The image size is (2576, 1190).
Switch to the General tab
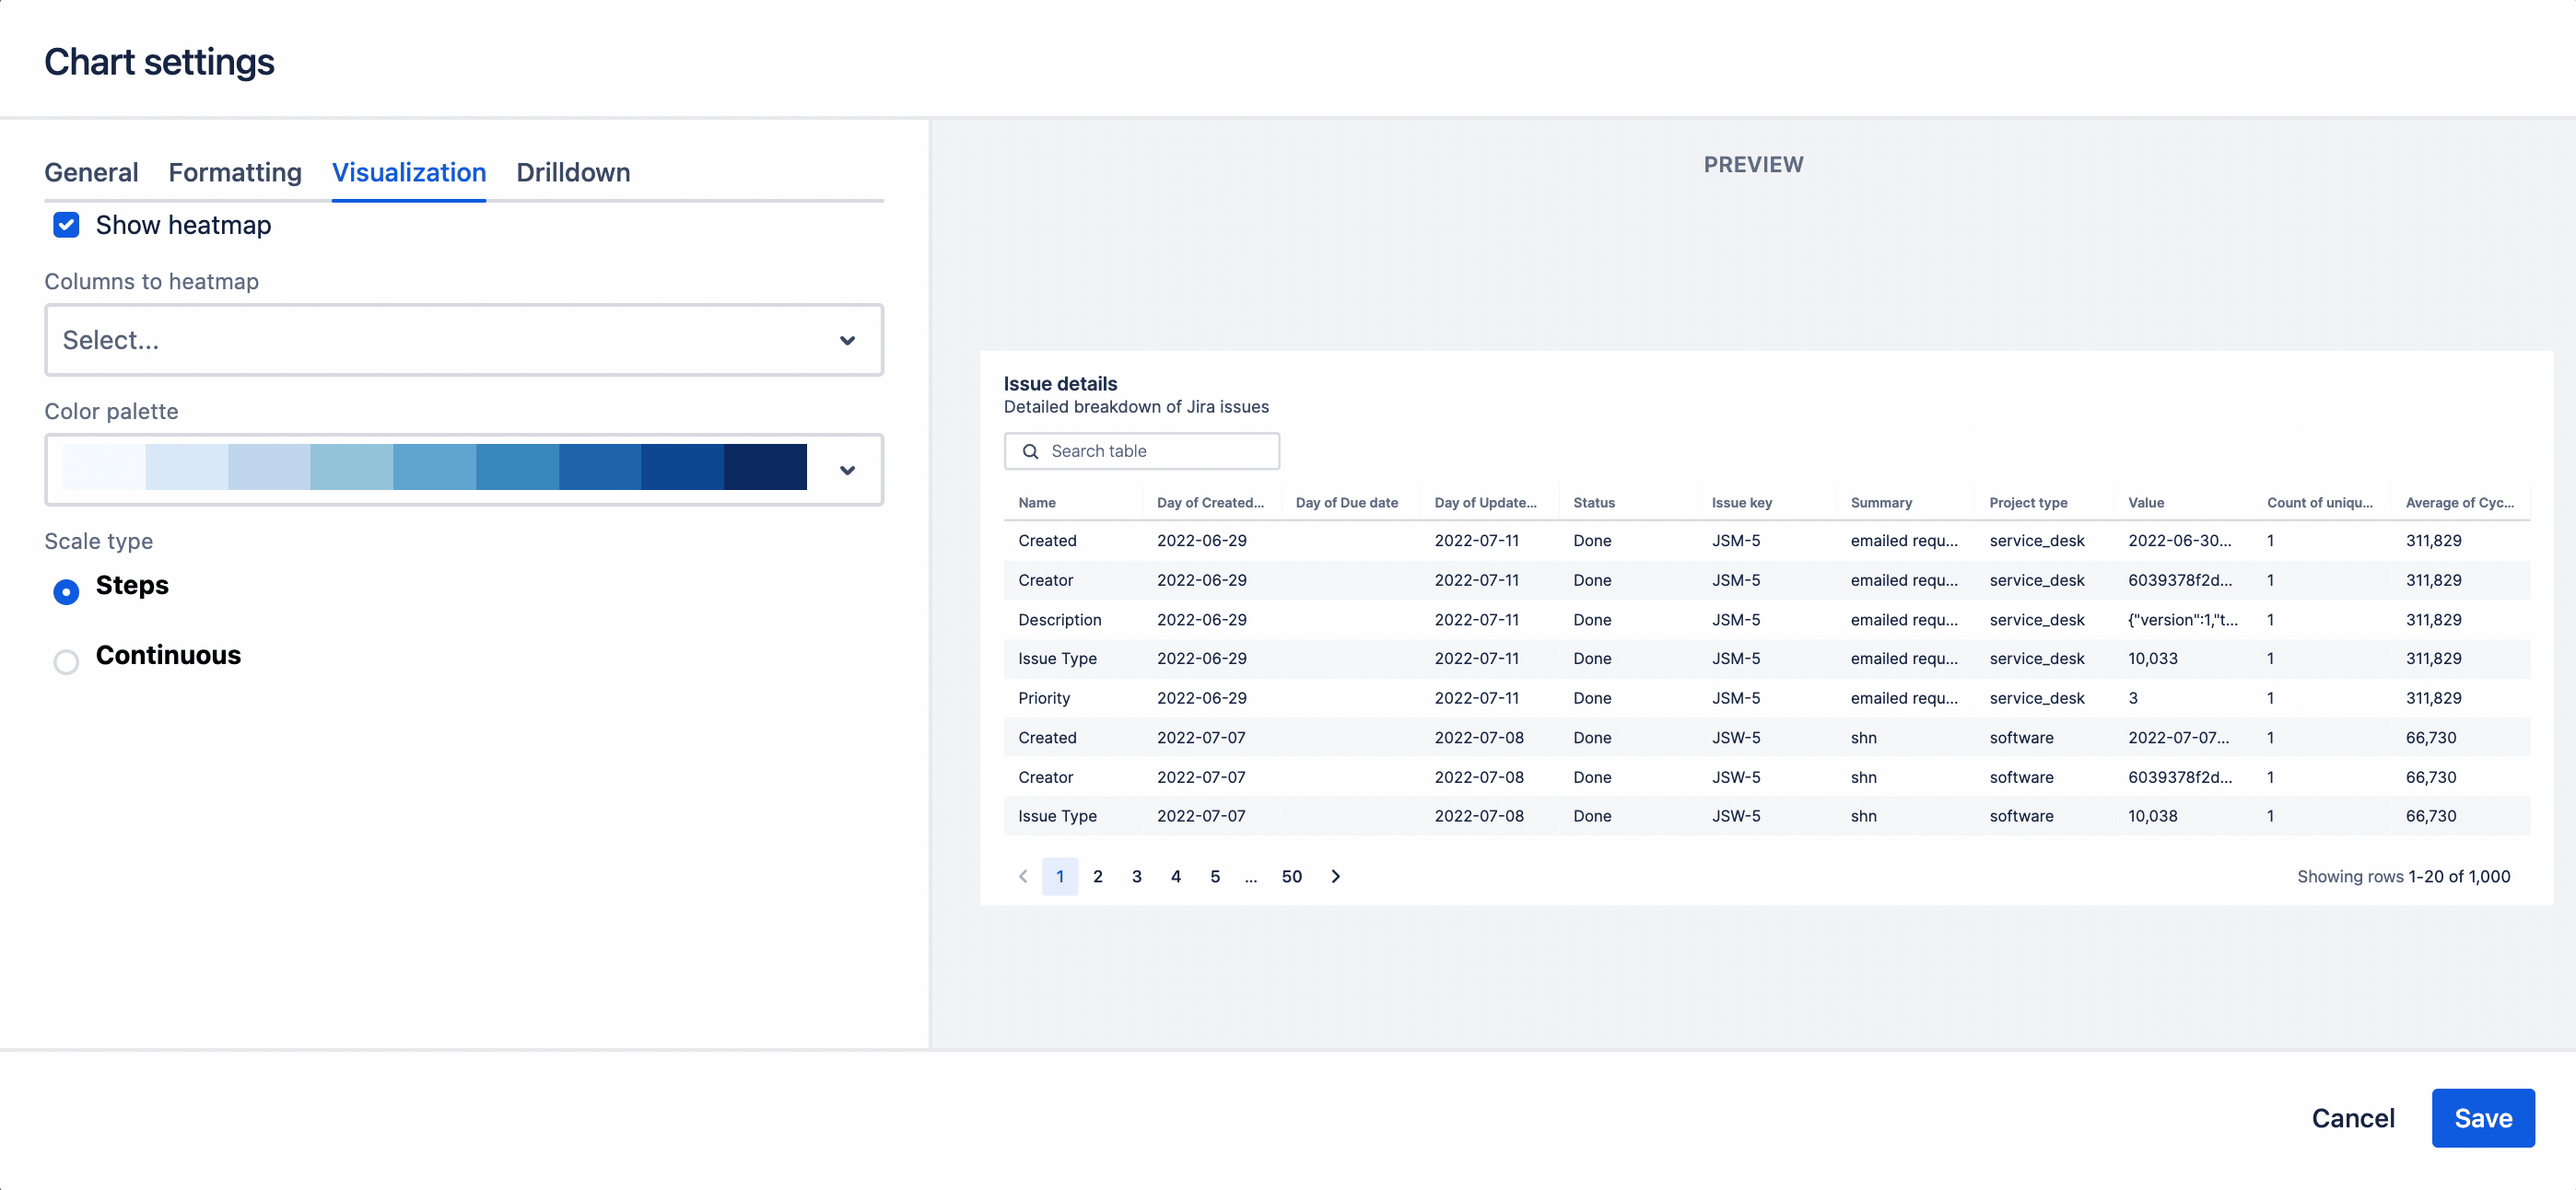point(90,172)
